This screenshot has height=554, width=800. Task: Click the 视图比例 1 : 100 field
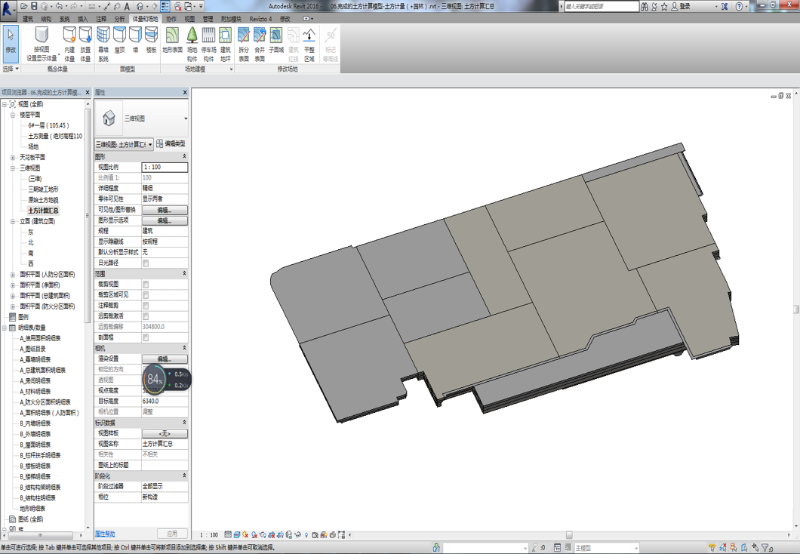(x=164, y=167)
